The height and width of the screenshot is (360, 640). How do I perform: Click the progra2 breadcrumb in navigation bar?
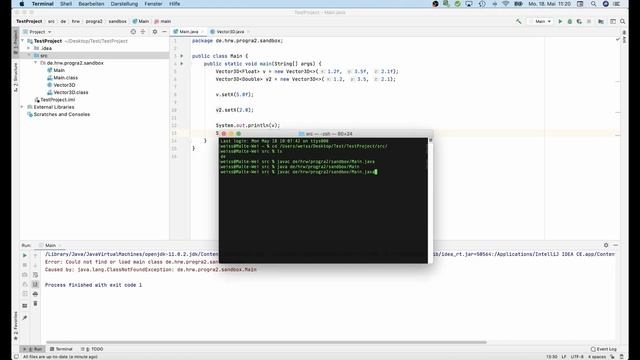(x=94, y=21)
